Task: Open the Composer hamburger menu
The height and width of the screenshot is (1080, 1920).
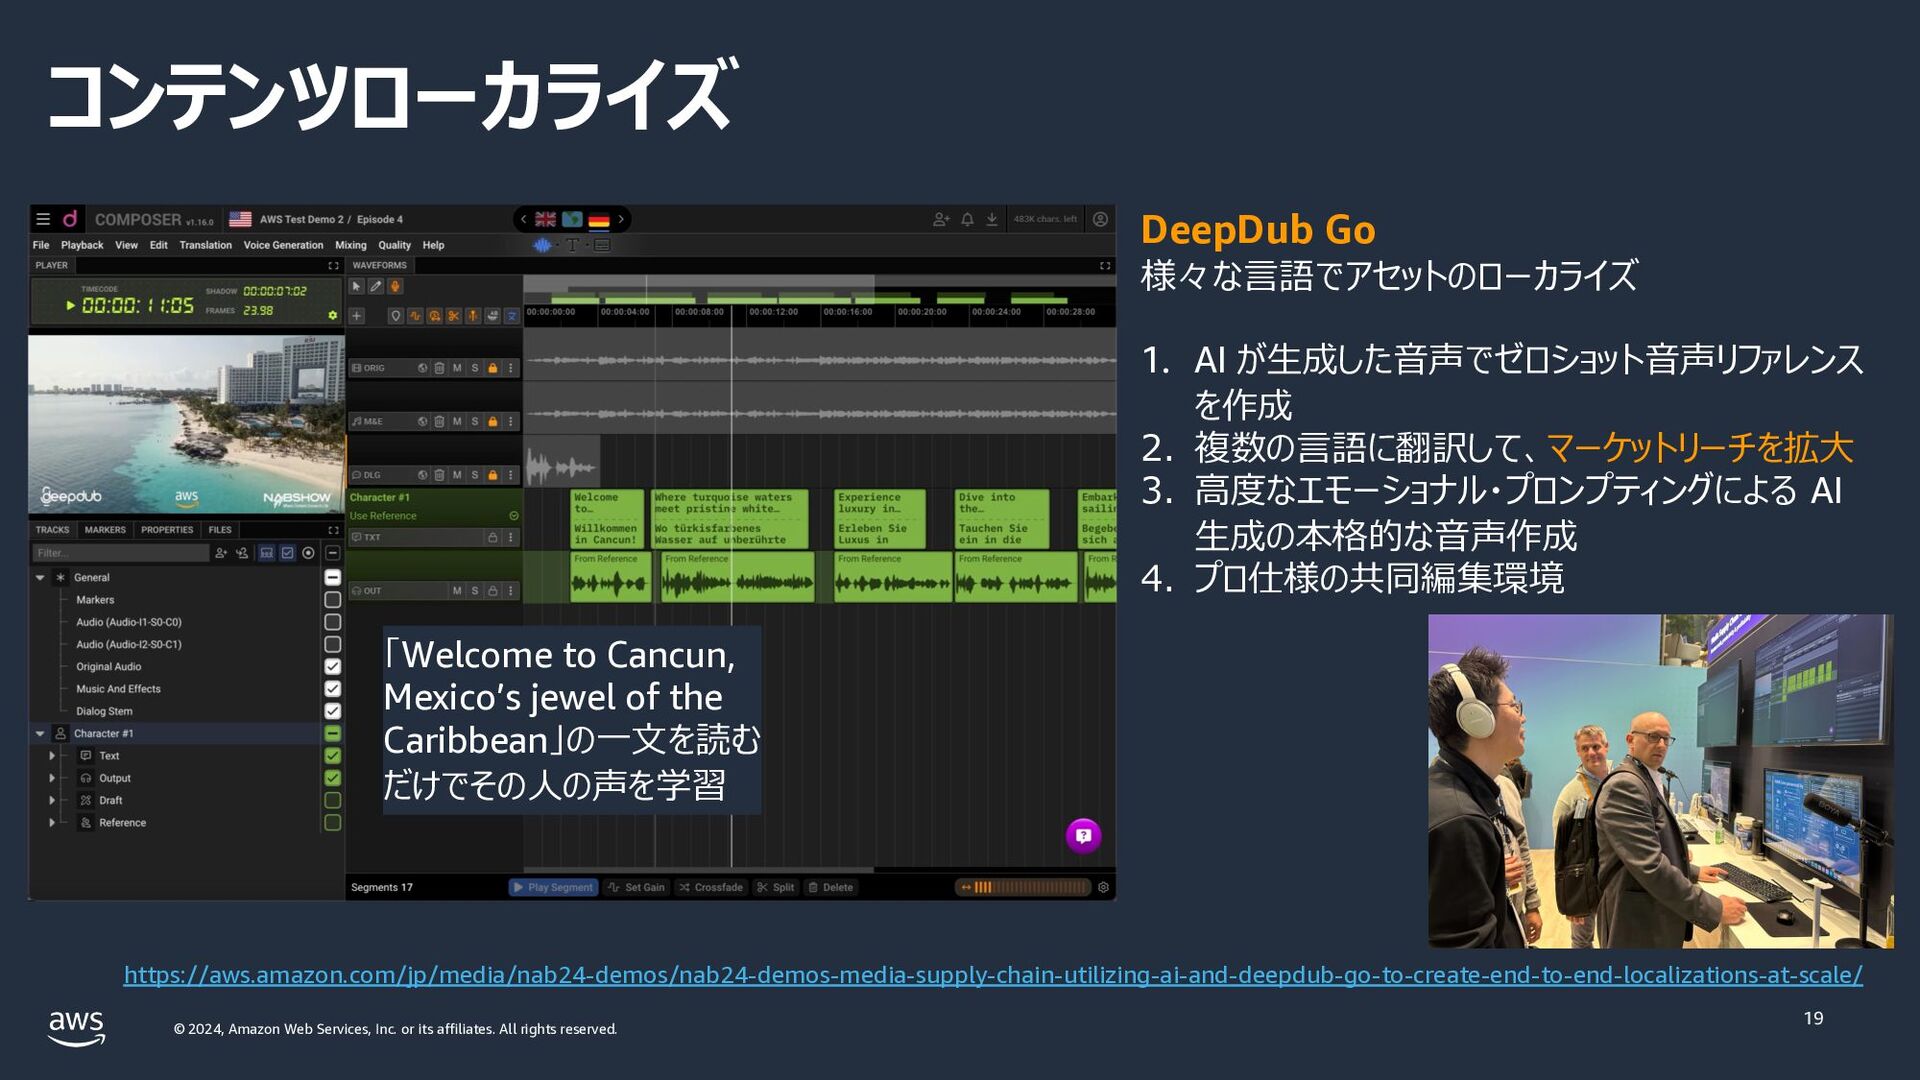Action: [43, 219]
